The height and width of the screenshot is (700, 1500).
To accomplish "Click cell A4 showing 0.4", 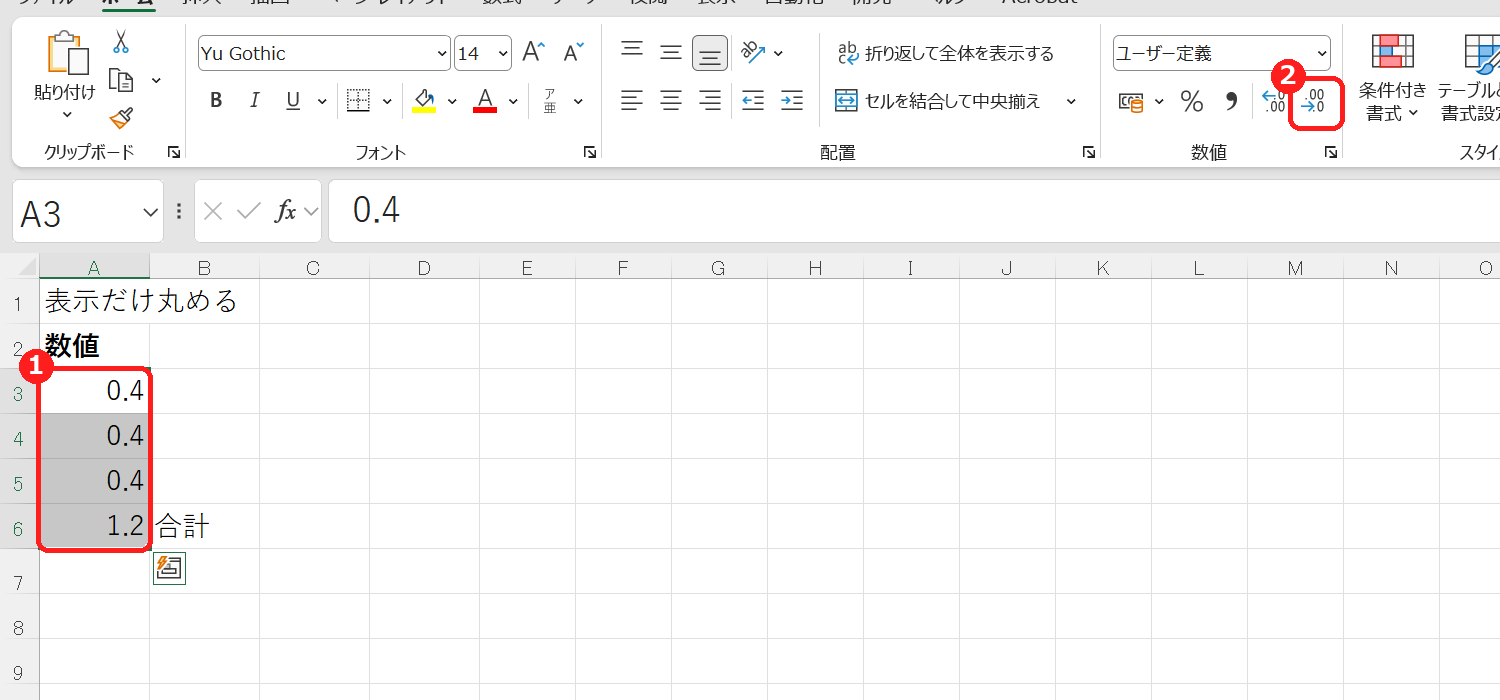I will click(94, 436).
